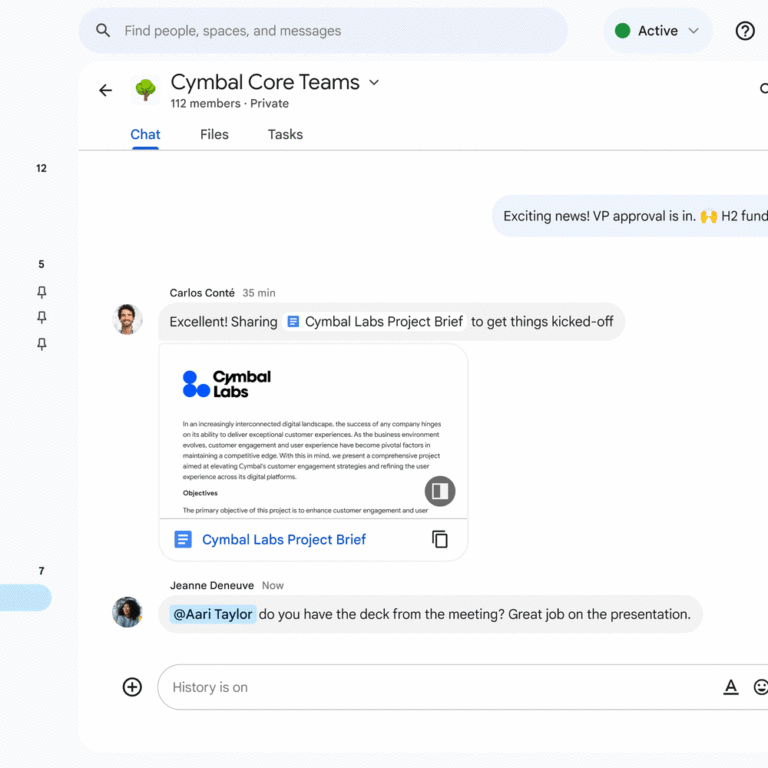Click the magnifier icon in the search bar
The image size is (768, 768).
click(103, 31)
